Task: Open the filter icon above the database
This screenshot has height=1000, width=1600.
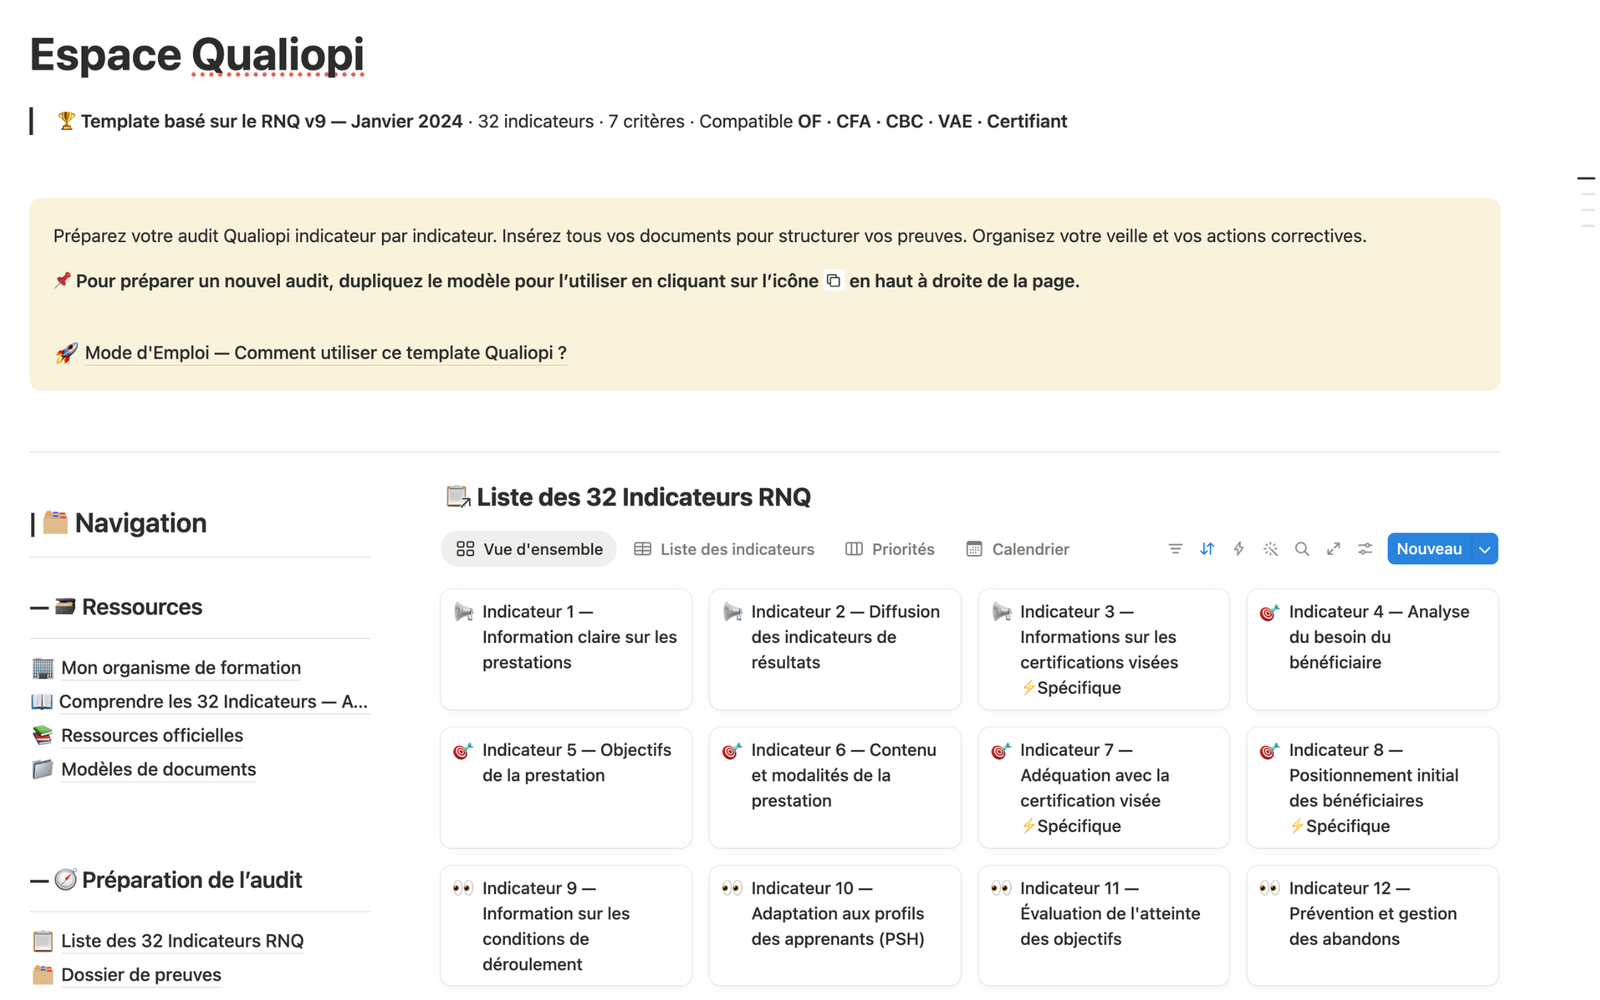Action: tap(1175, 548)
